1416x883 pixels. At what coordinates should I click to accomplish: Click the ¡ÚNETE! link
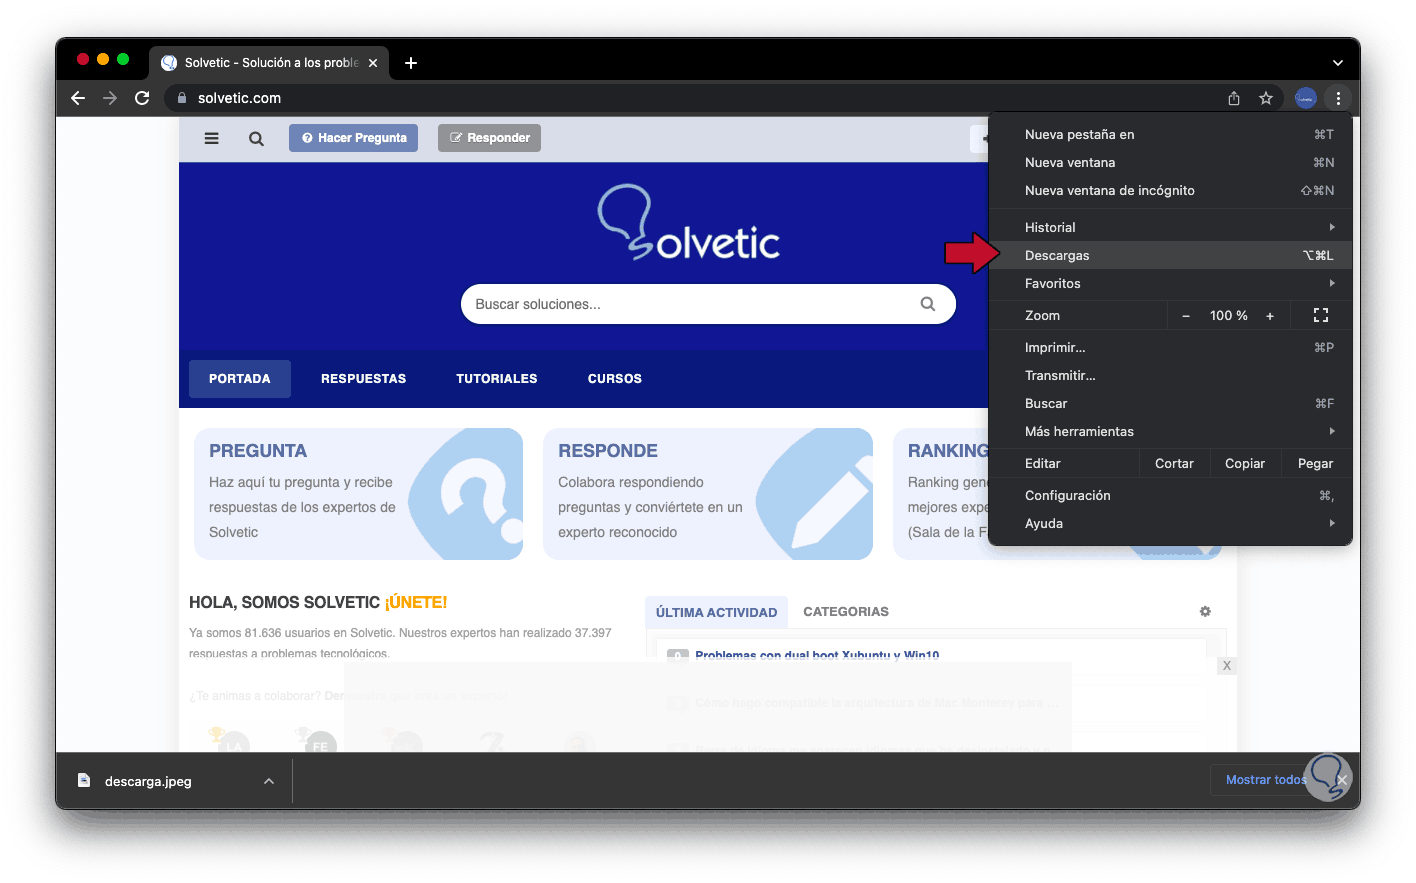[x=416, y=602]
